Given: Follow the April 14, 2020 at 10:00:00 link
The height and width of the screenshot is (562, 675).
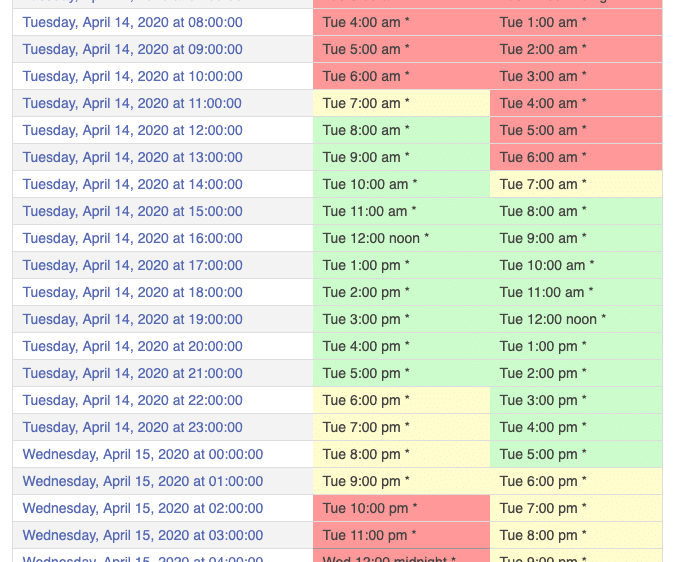Looking at the screenshot, I should [132, 76].
